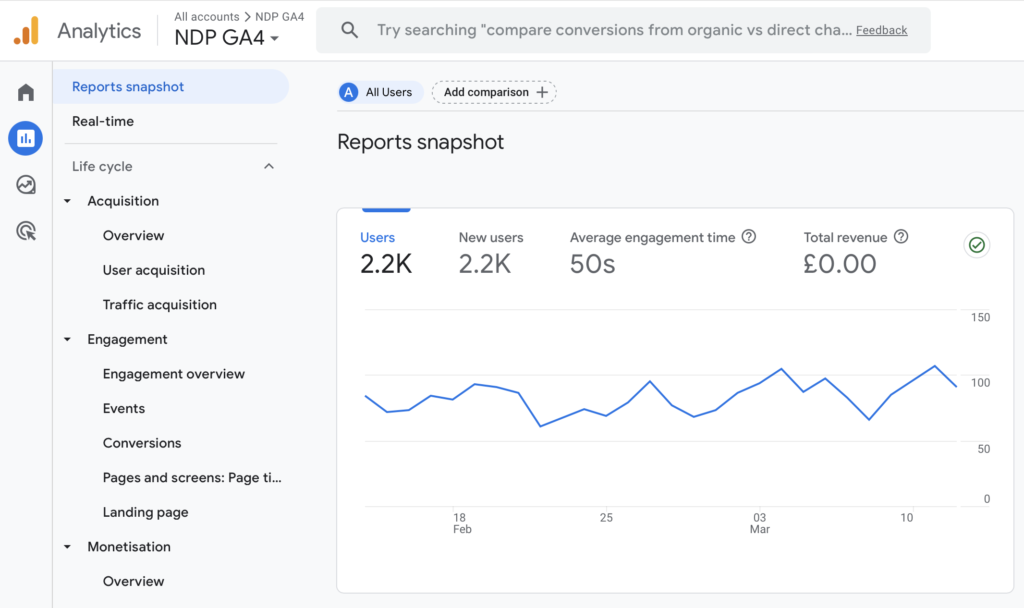Open the Advertising cursor-target icon in rail
1024x608 pixels.
25,231
